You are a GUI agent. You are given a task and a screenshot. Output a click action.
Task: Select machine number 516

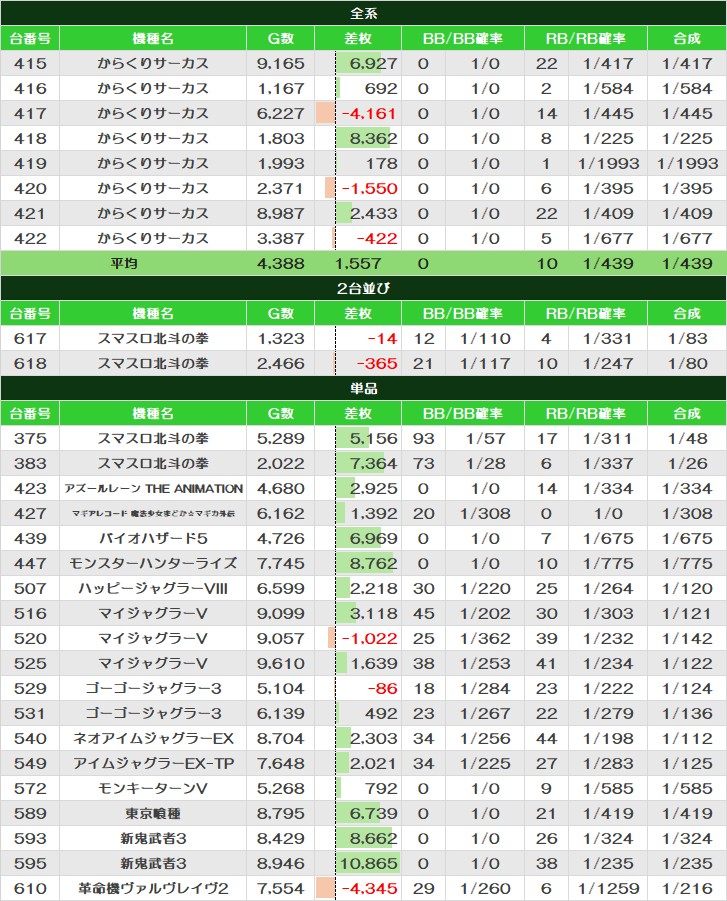tap(30, 614)
